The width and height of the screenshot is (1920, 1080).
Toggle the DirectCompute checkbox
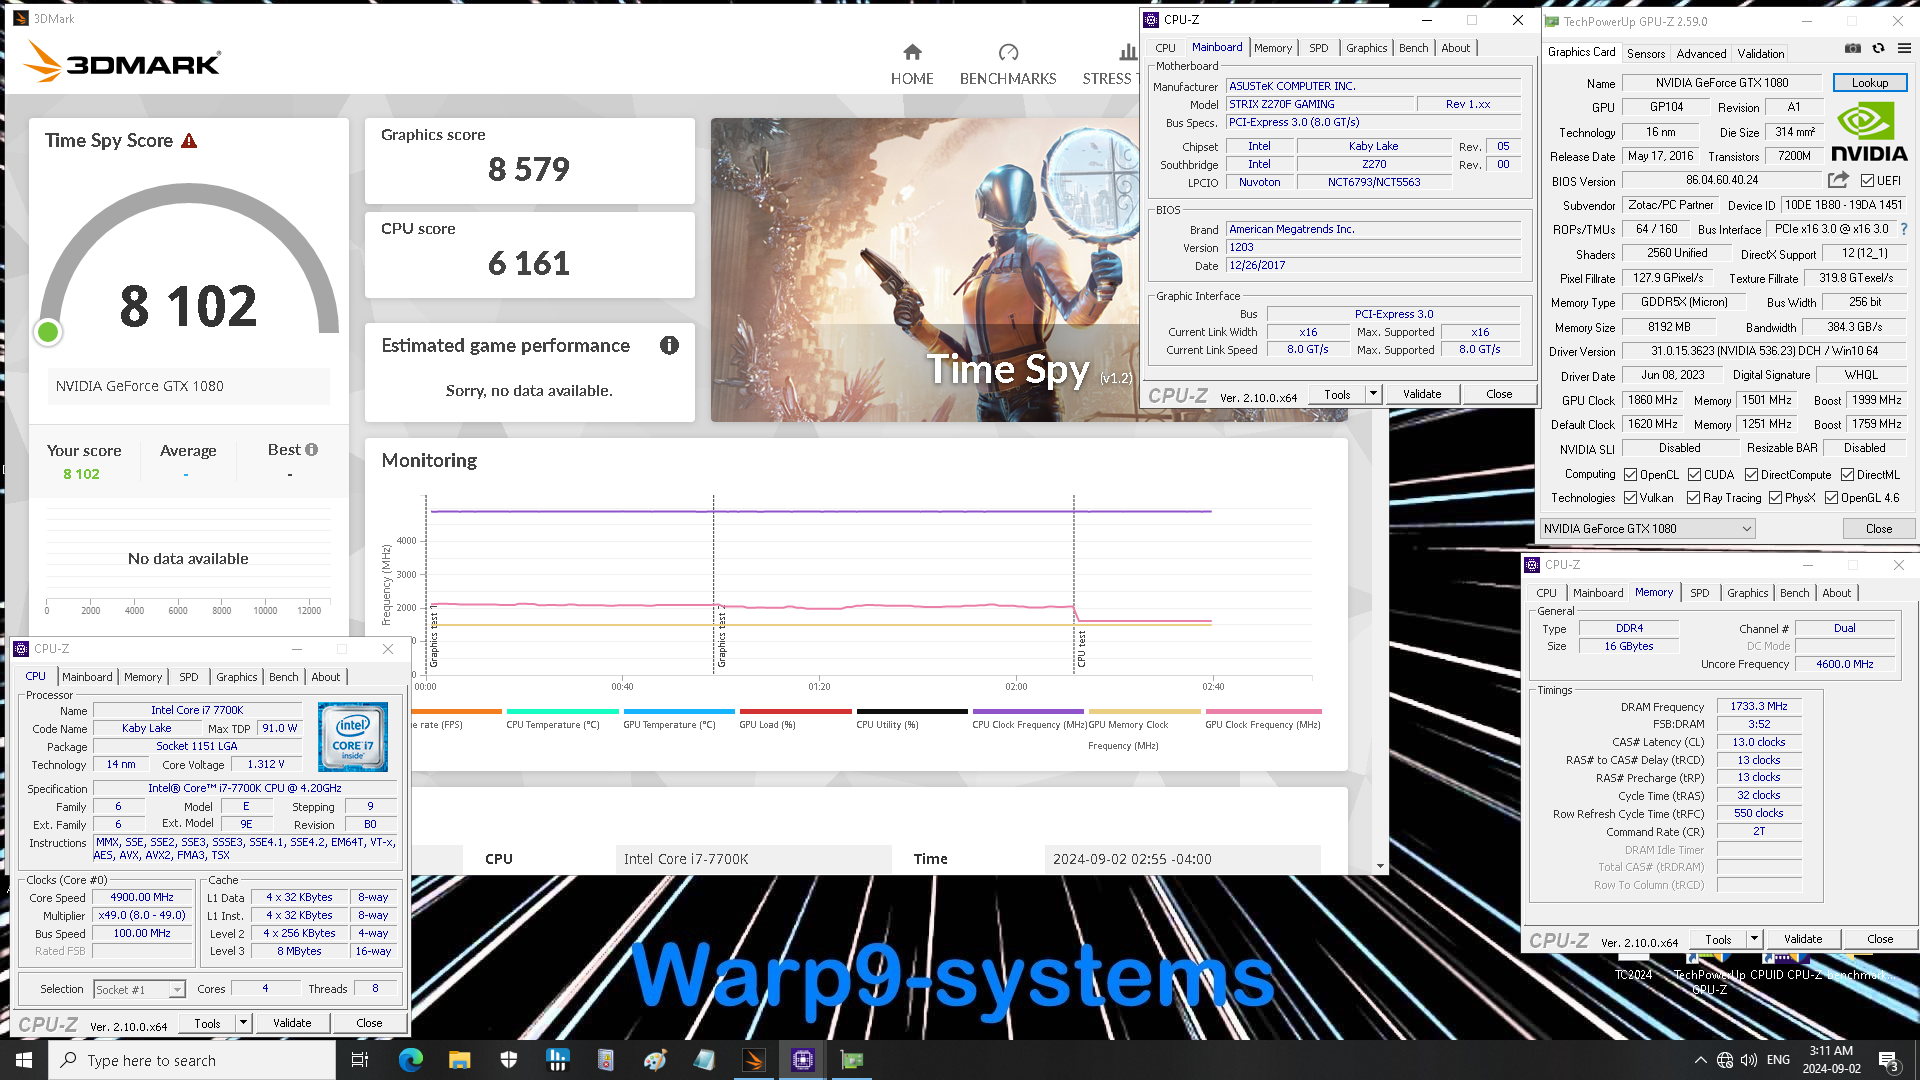pyautogui.click(x=1751, y=475)
